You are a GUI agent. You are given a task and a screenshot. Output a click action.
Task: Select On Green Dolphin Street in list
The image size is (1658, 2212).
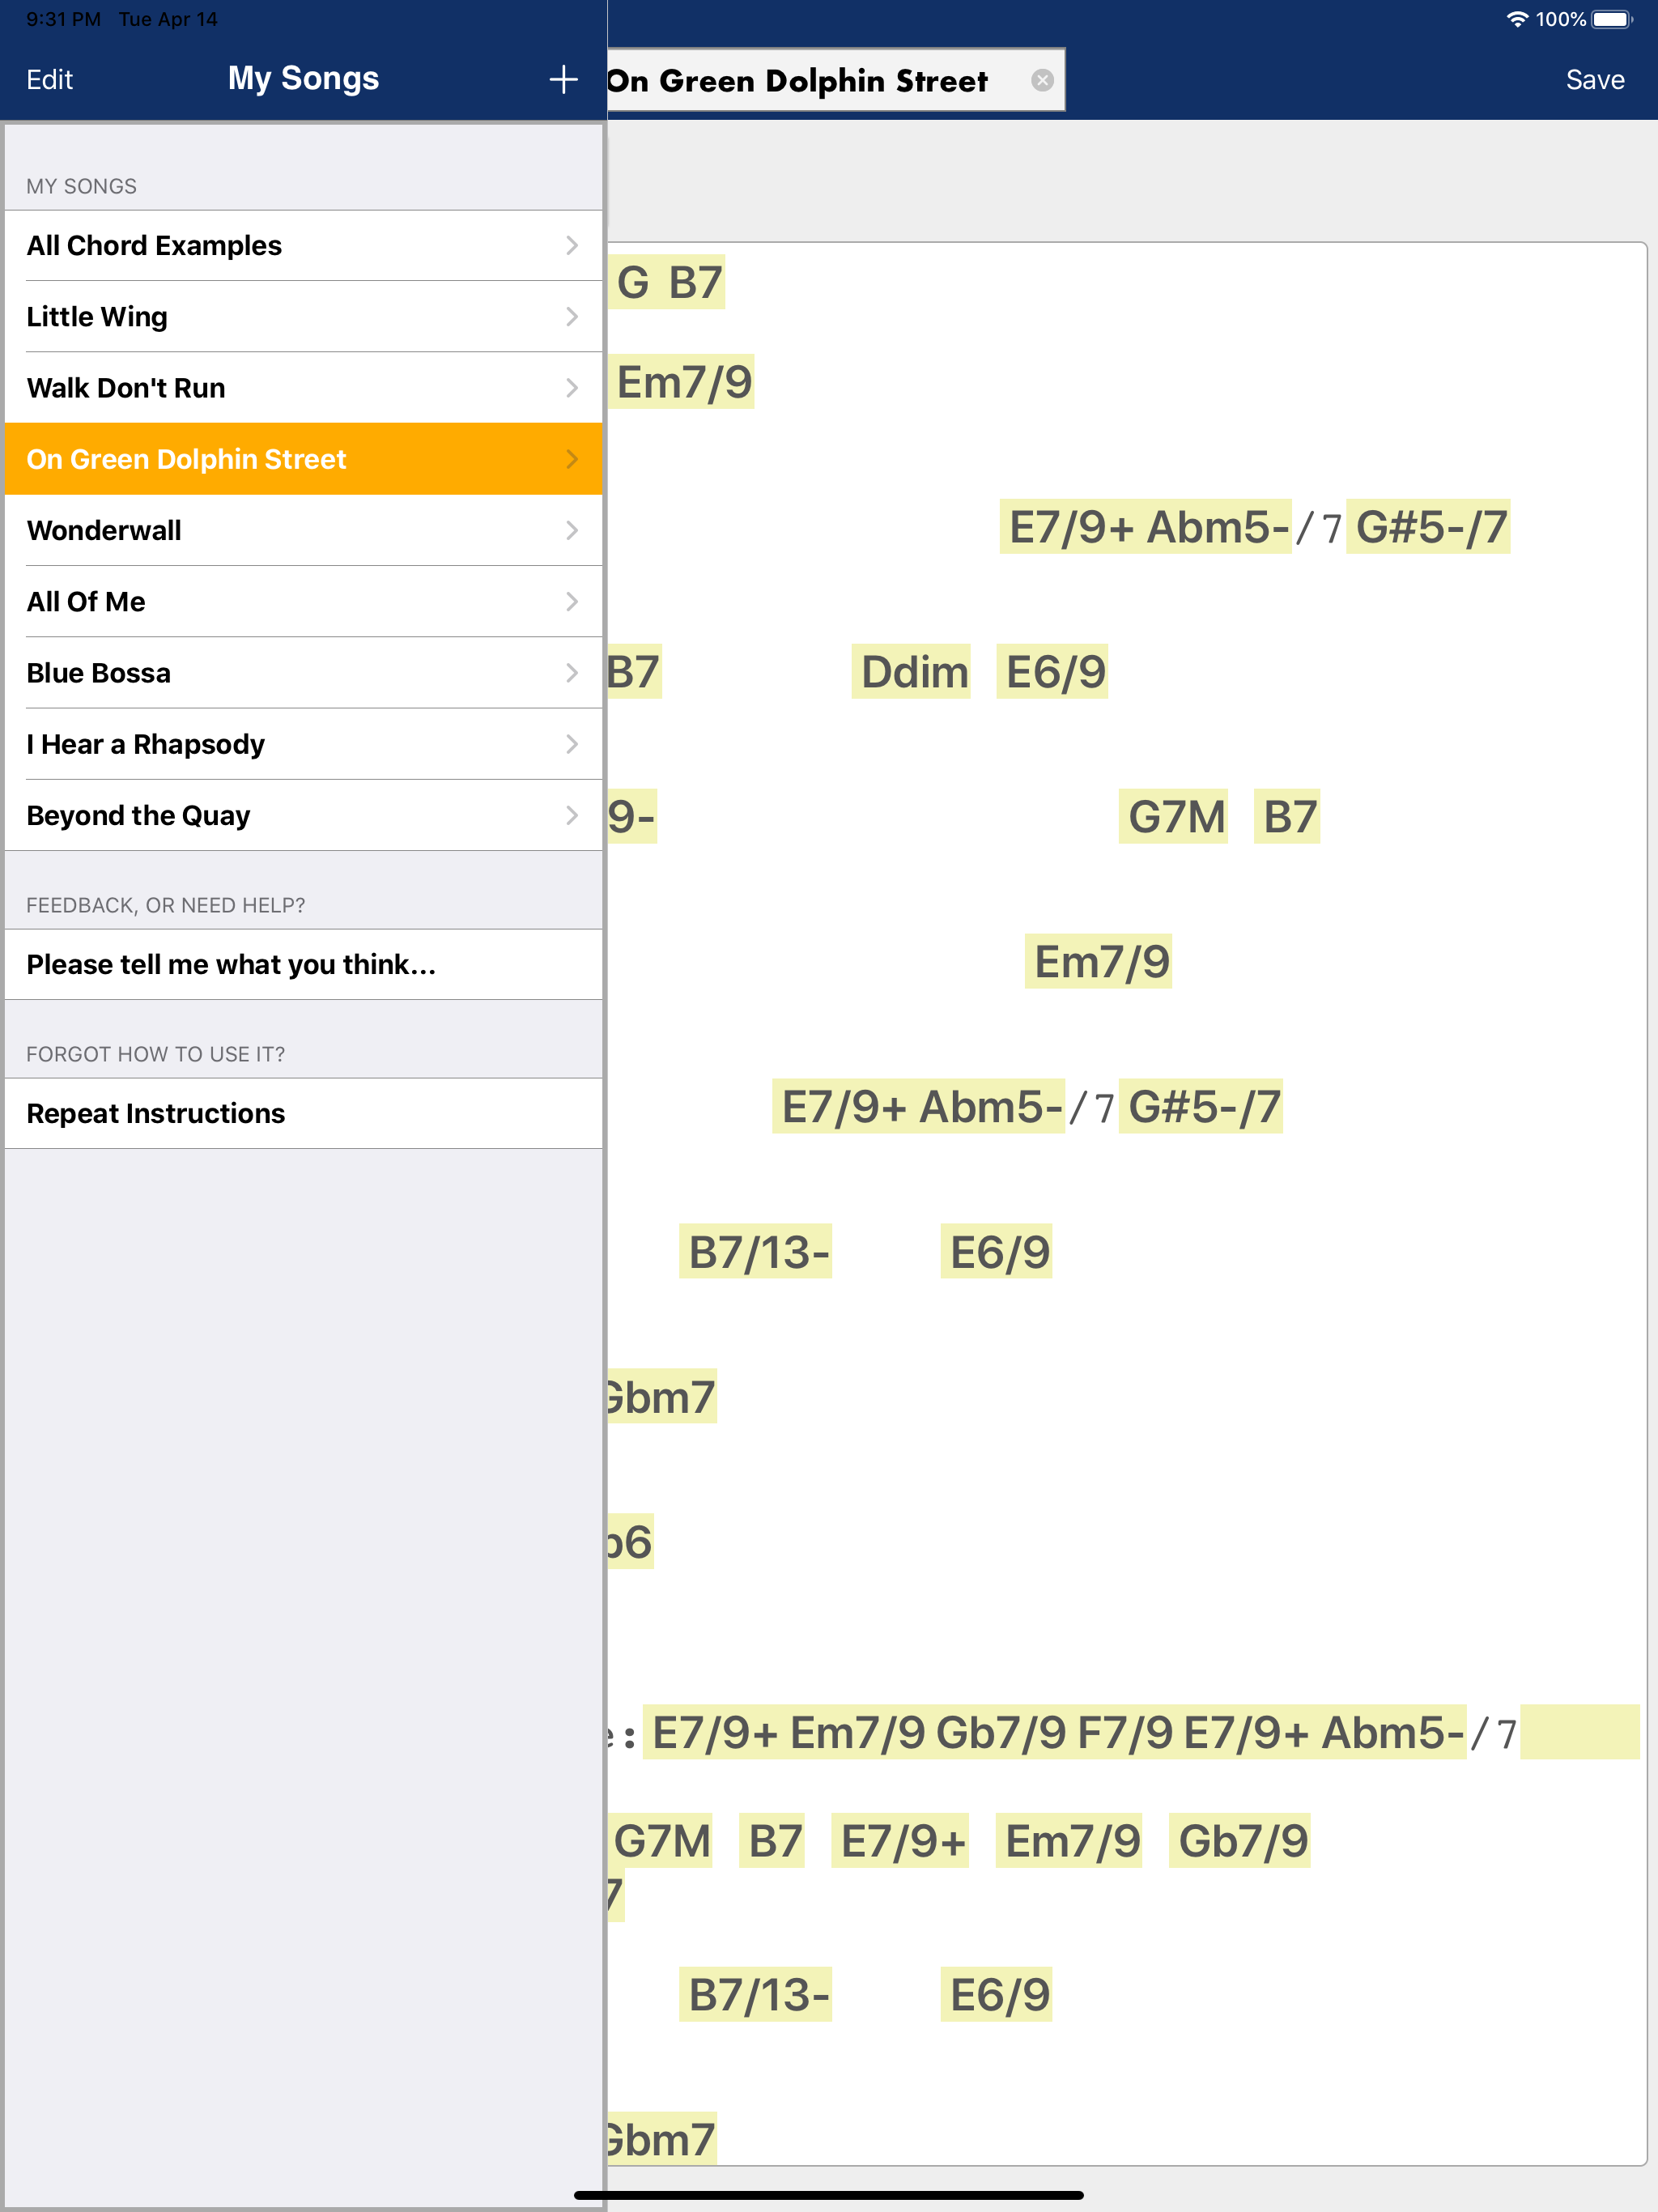pos(303,459)
